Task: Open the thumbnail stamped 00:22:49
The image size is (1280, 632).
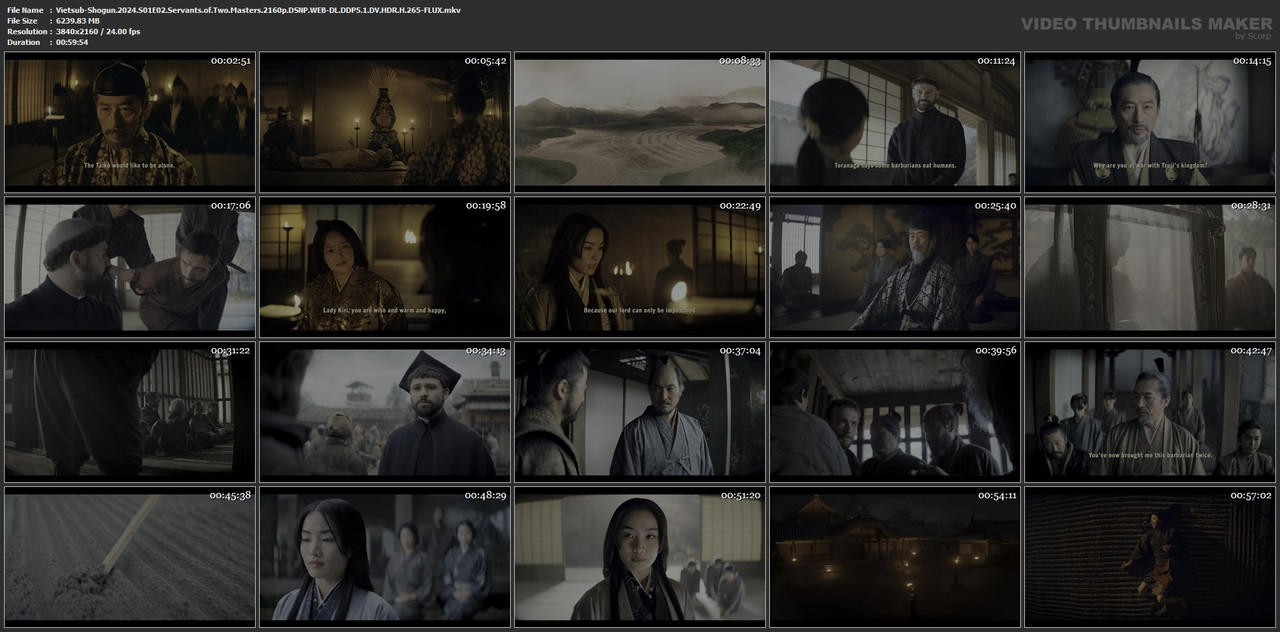Action: [639, 267]
